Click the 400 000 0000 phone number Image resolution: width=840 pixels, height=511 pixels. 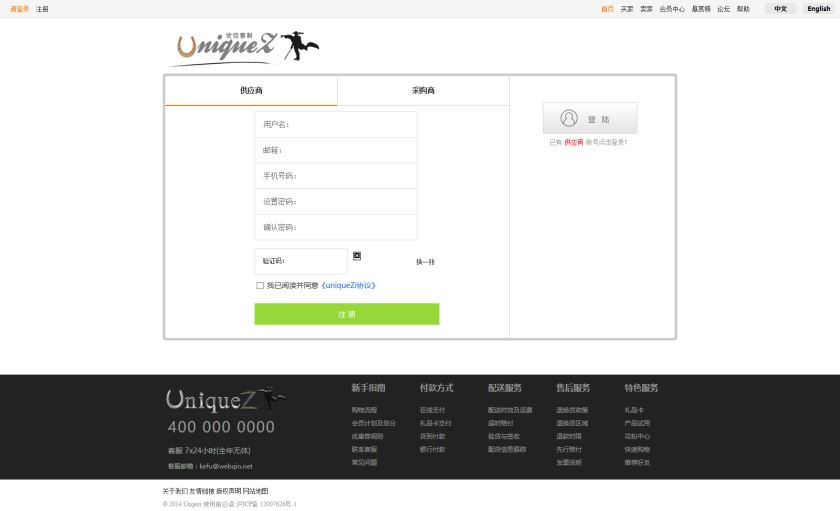[221, 427]
